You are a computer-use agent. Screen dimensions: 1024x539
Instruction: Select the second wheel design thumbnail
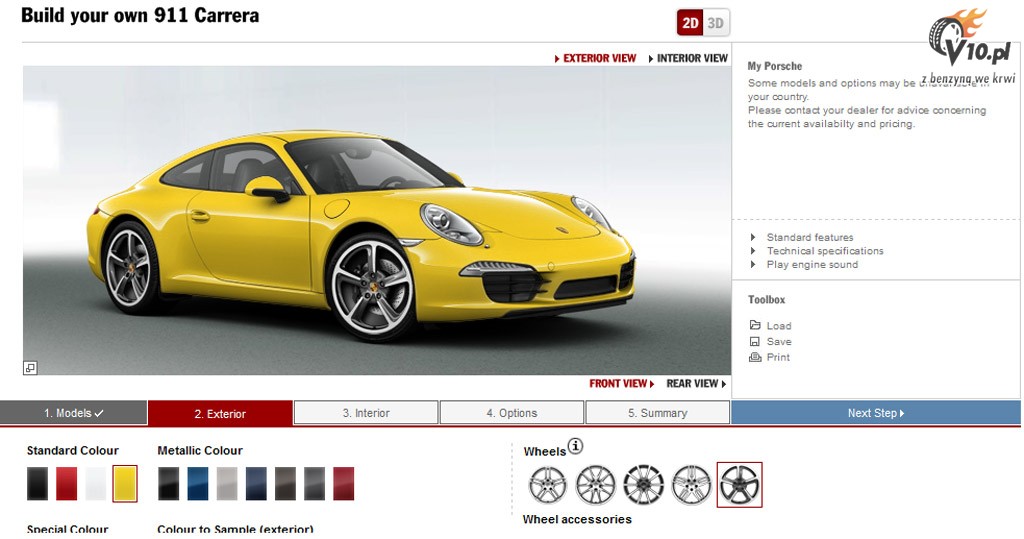(x=596, y=485)
